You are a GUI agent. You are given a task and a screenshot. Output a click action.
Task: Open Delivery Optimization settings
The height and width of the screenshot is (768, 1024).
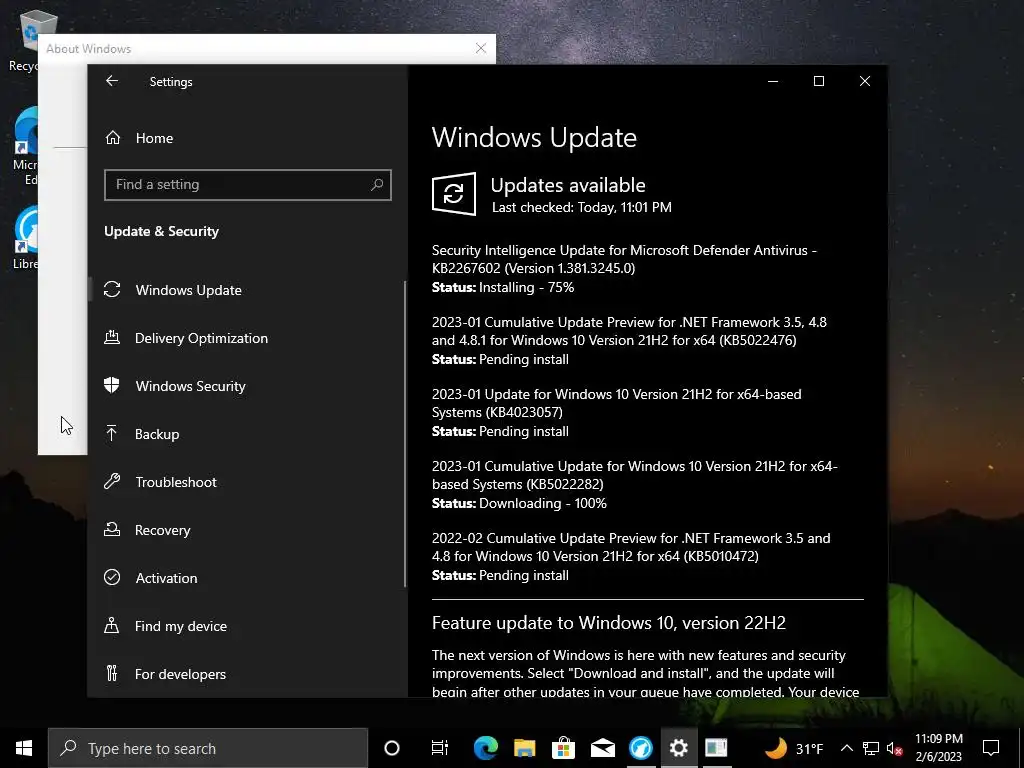click(201, 338)
